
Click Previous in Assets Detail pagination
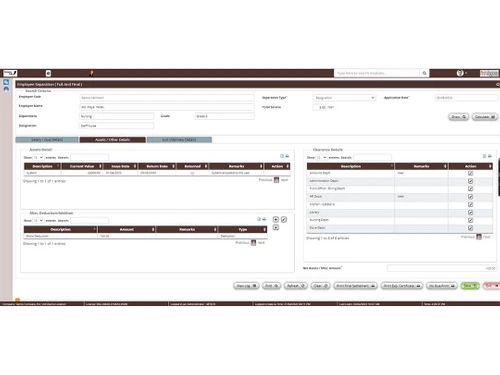pos(265,180)
